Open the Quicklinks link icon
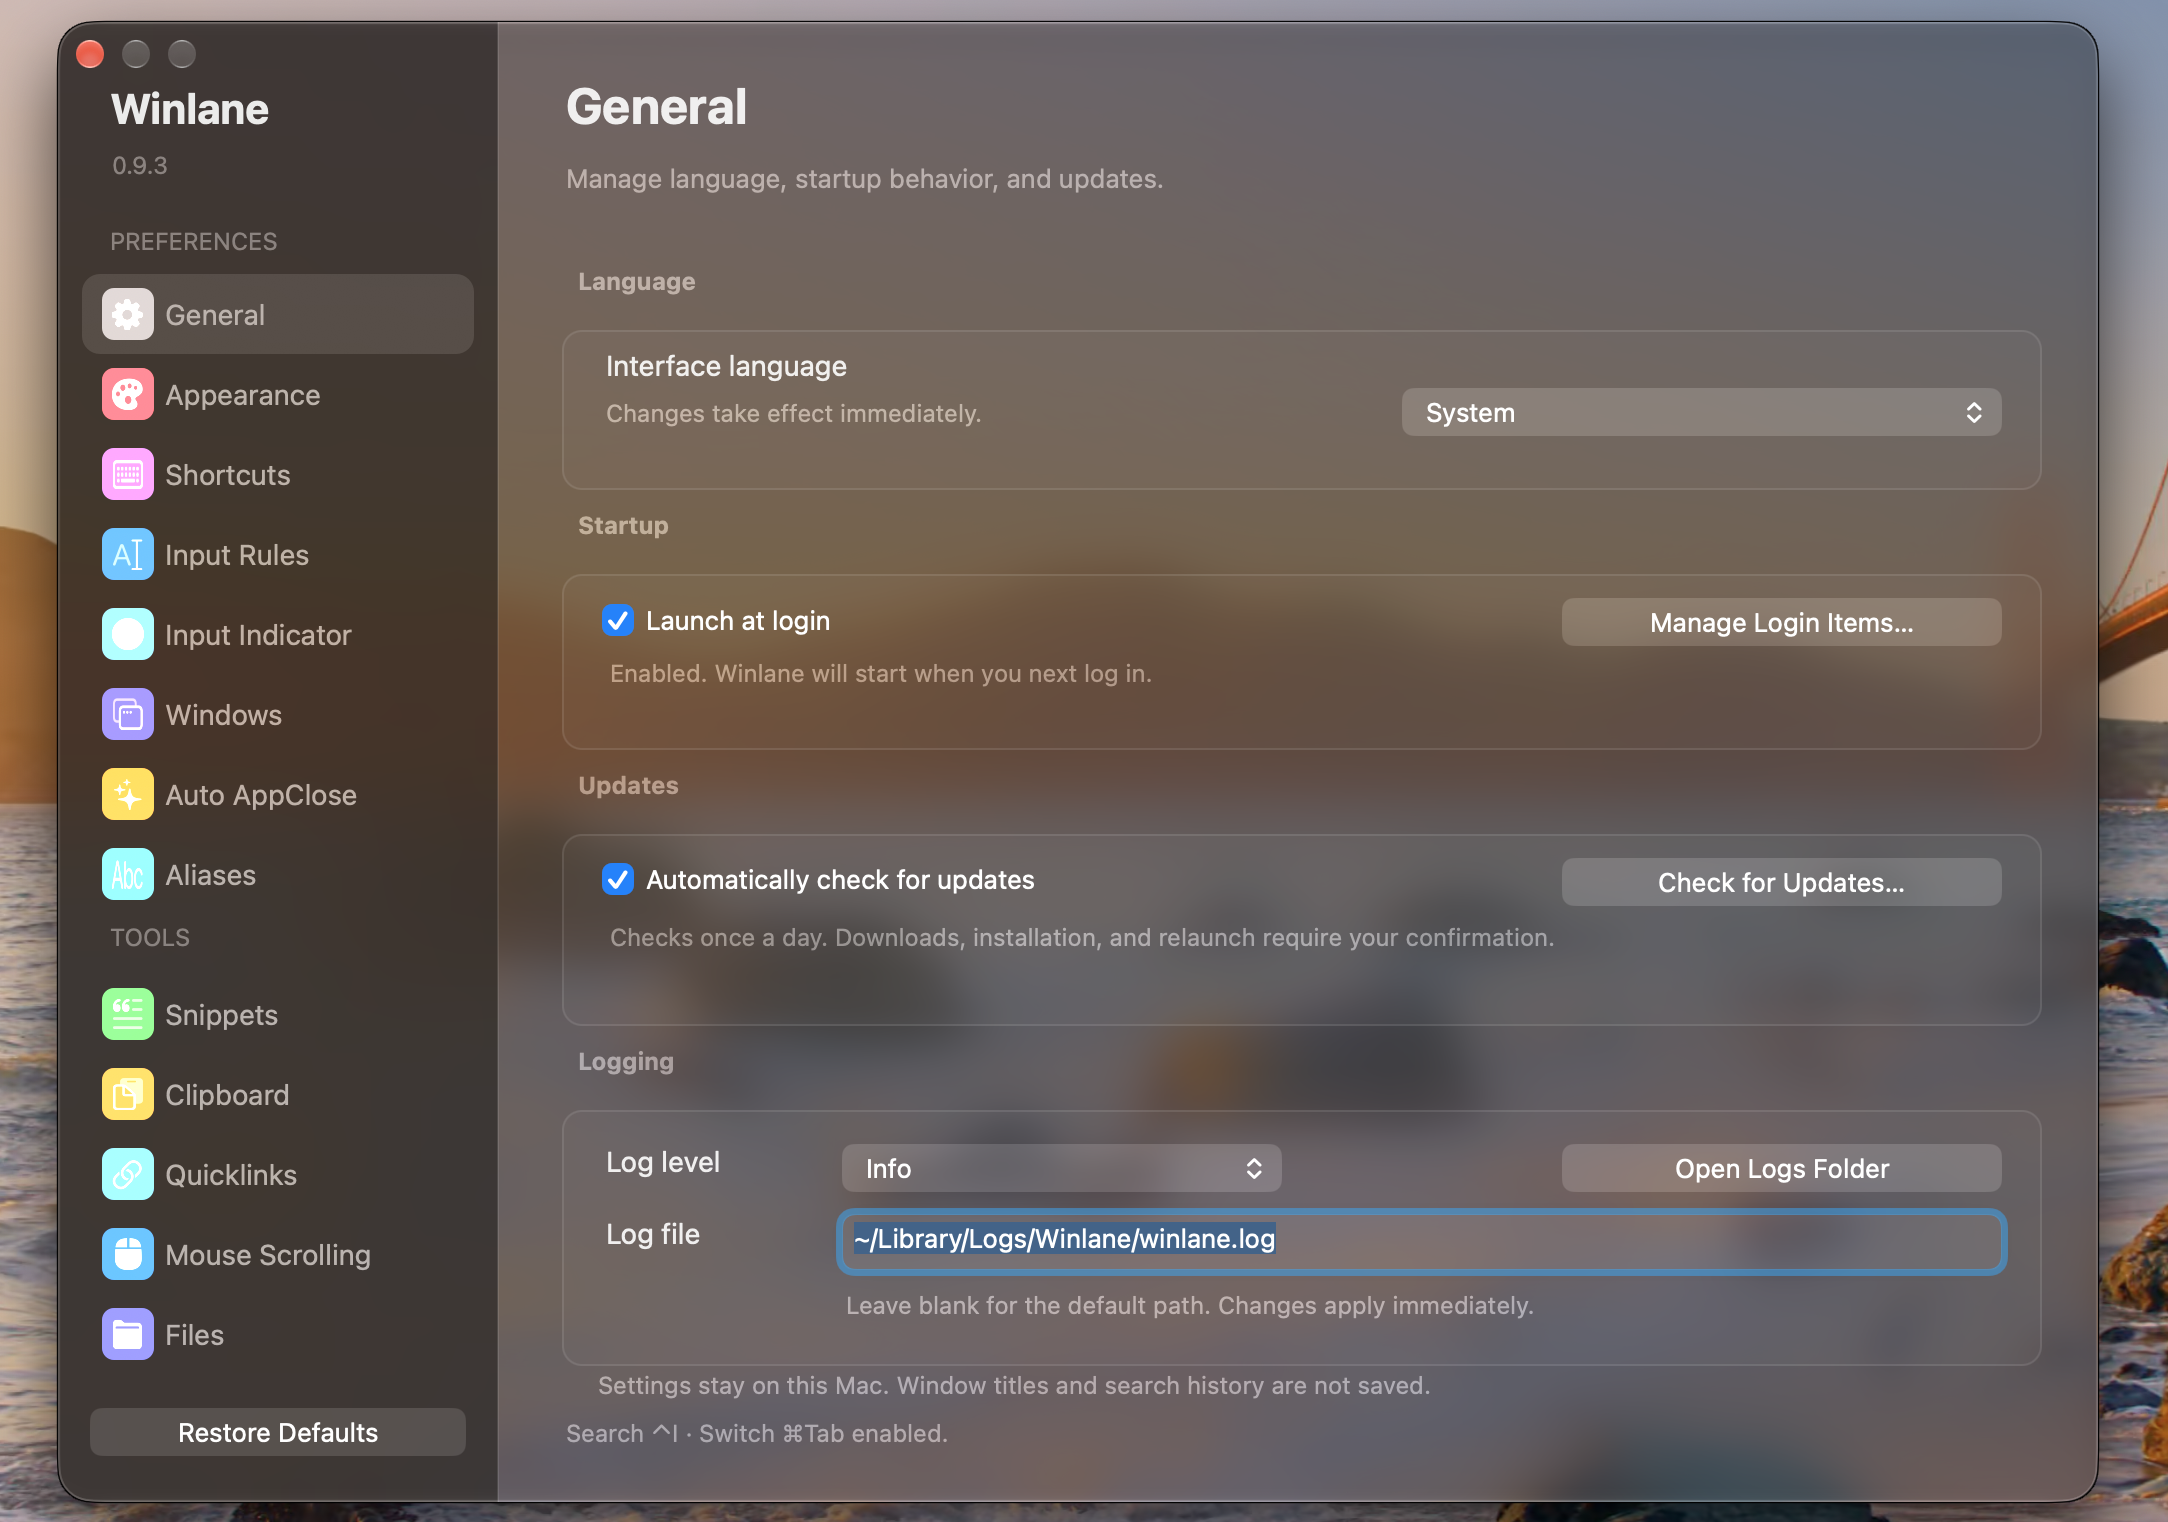This screenshot has width=2168, height=1522. click(127, 1175)
